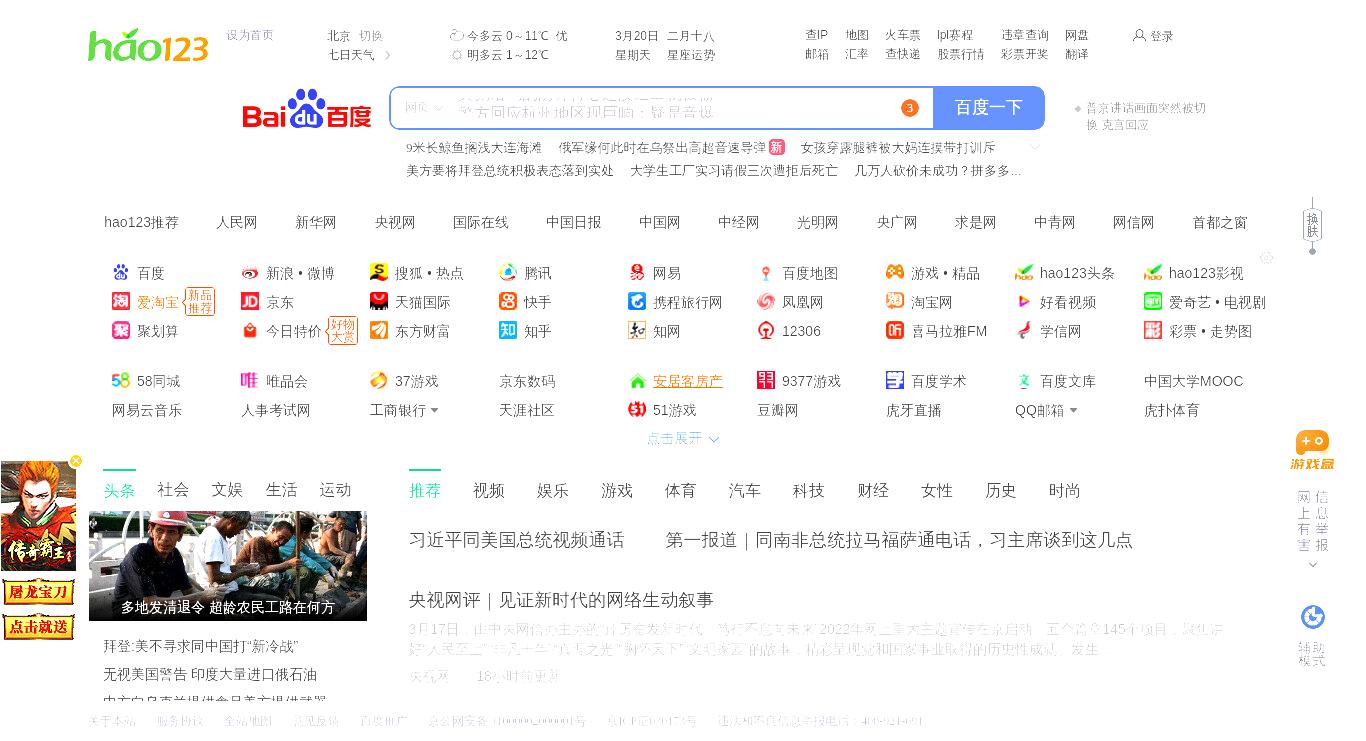Screen dimensions: 1366x741
Task: Click 设为首页 link
Action: point(250,35)
